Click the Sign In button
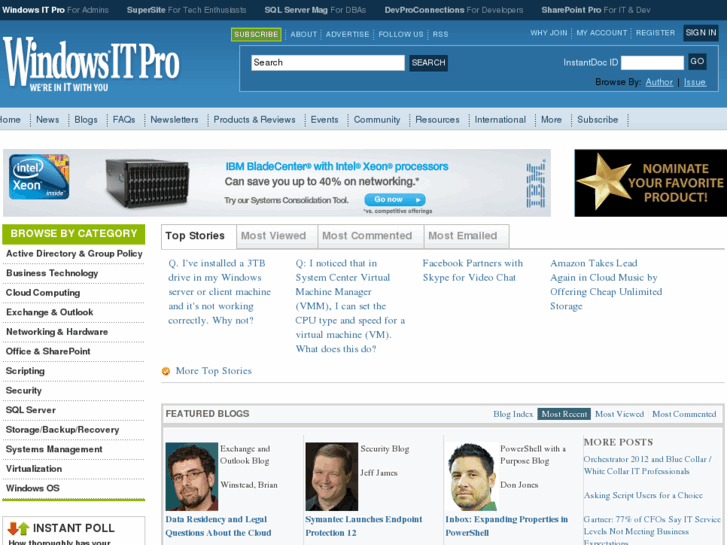 point(701,33)
